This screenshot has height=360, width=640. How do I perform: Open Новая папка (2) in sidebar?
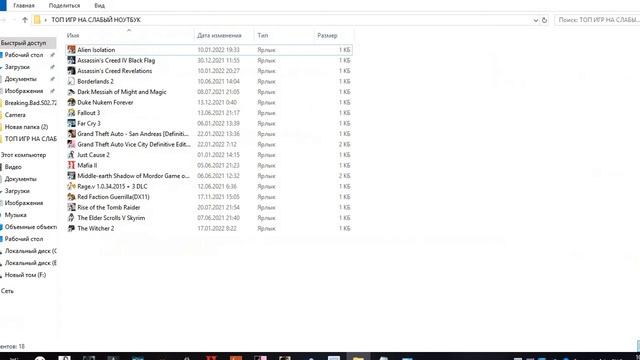26,127
